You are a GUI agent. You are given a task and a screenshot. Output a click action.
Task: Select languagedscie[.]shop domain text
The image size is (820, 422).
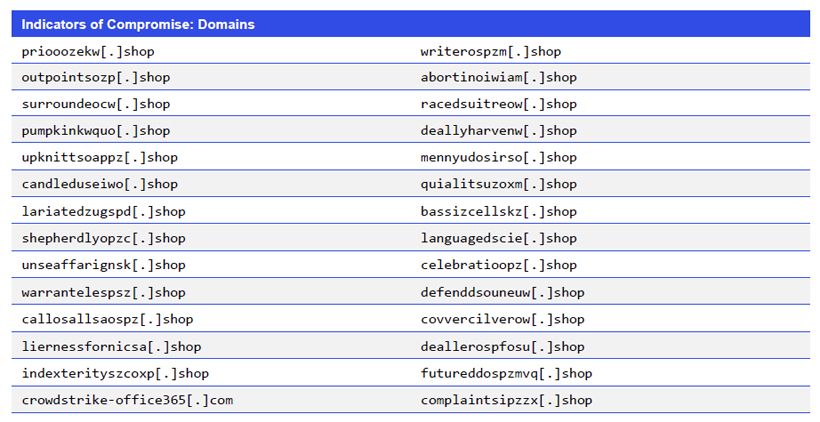[x=499, y=238]
